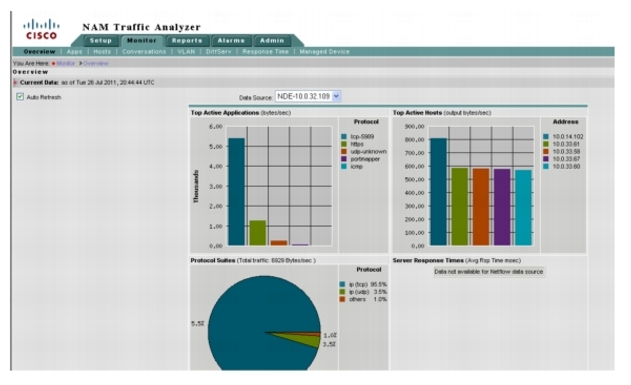Open the VLAN page
The width and height of the screenshot is (631, 385).
coord(186,52)
